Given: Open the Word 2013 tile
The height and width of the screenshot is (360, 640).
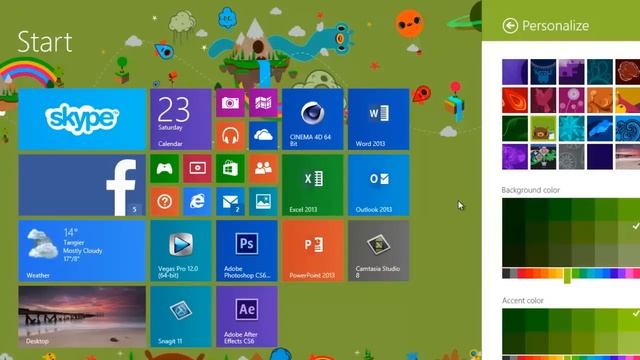Looking at the screenshot, I should pyautogui.click(x=379, y=119).
